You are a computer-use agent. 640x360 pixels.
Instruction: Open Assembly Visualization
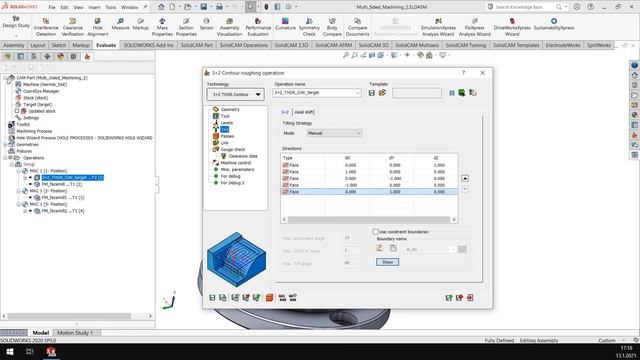[x=229, y=27]
